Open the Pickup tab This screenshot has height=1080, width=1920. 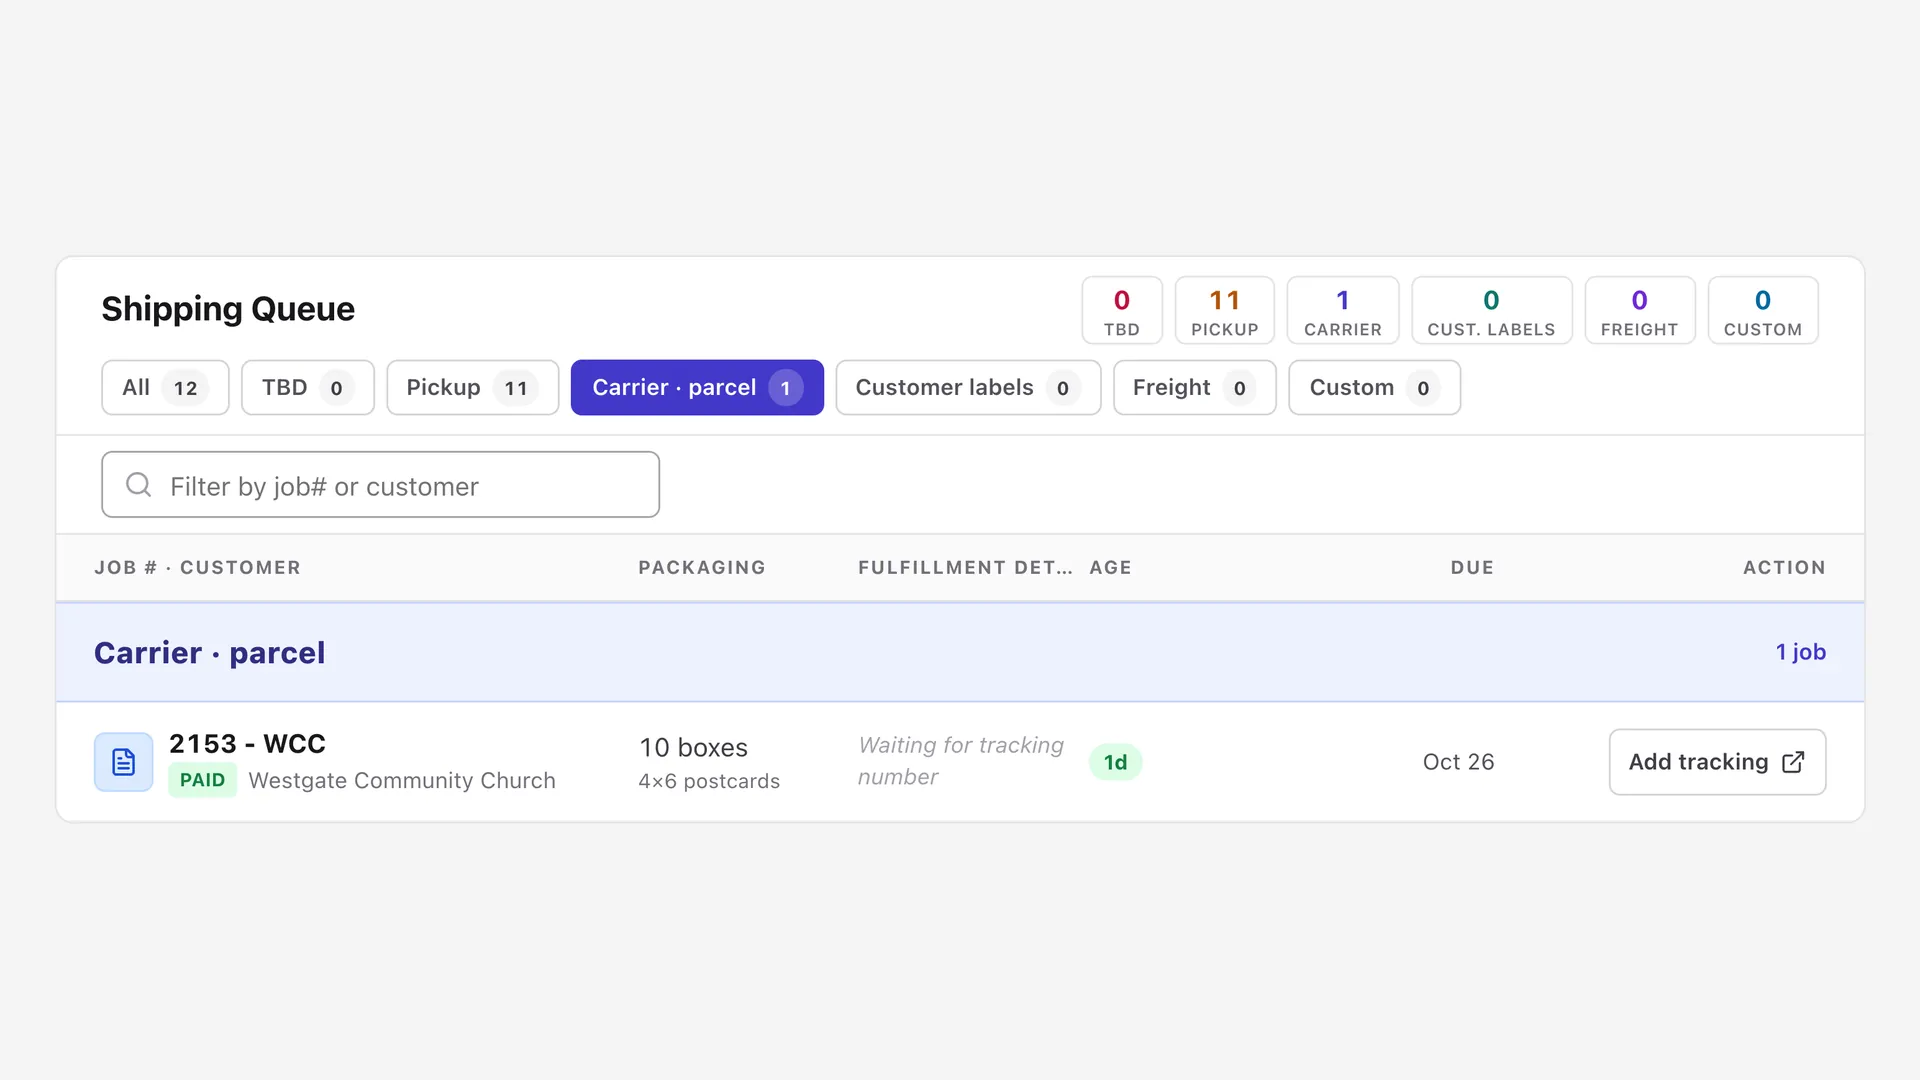coord(472,387)
